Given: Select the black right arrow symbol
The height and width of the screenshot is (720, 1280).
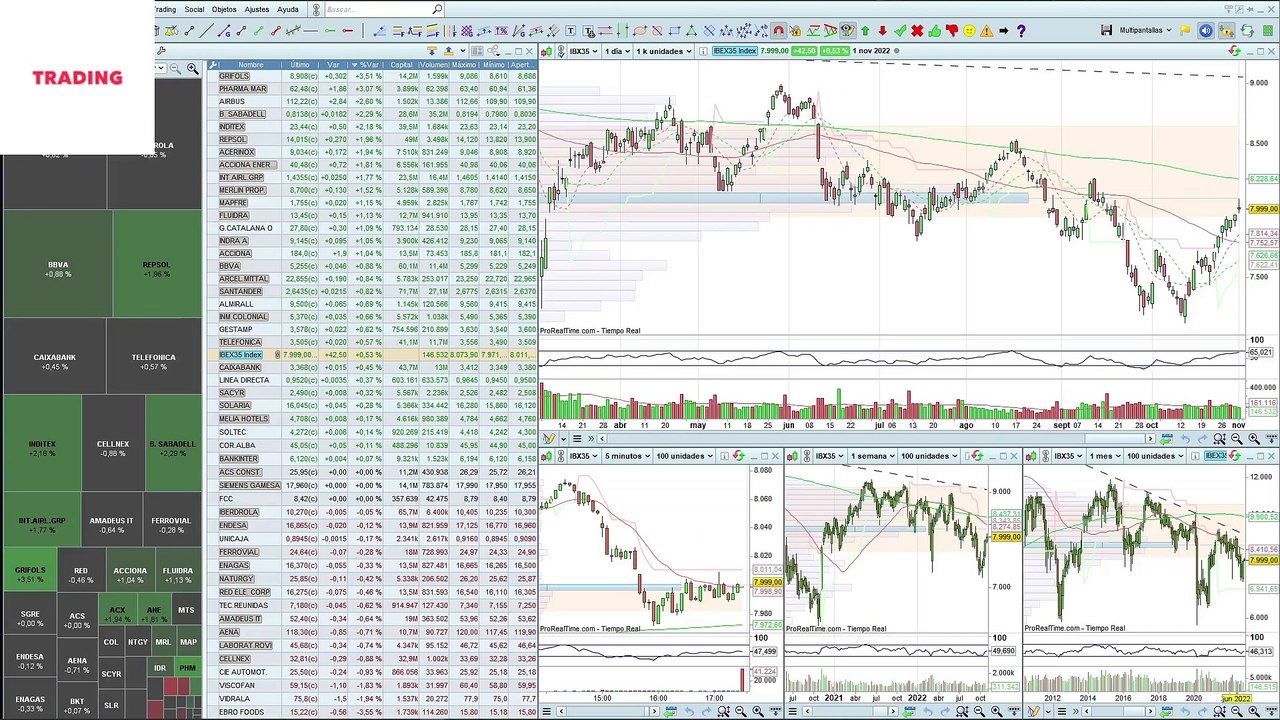Looking at the screenshot, I should (1004, 31).
